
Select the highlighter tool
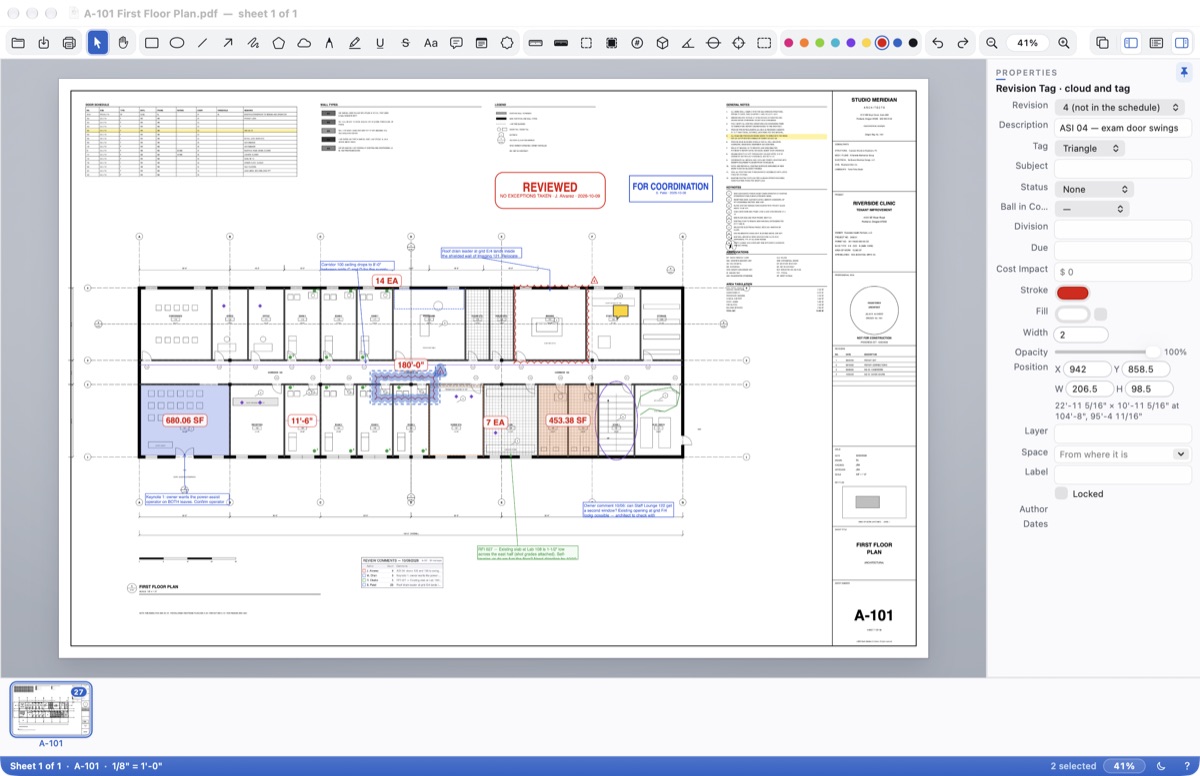355,43
